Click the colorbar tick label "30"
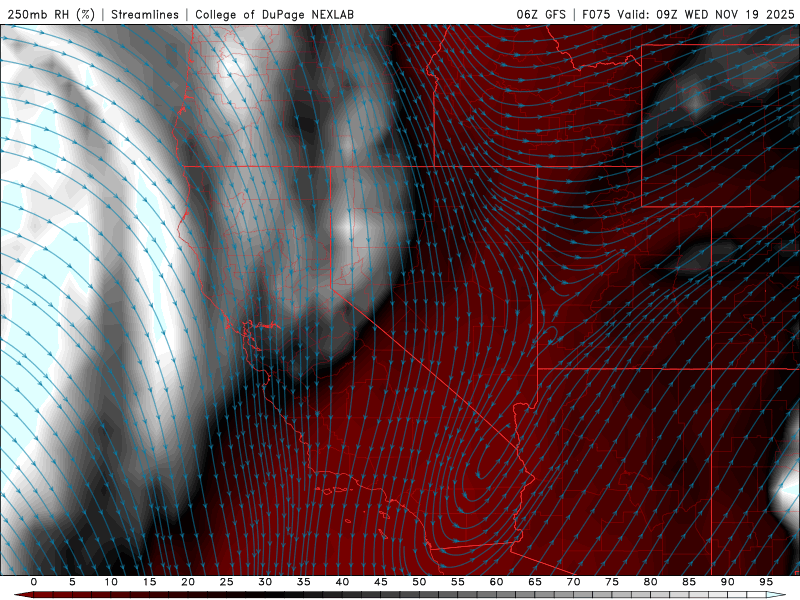 click(265, 582)
